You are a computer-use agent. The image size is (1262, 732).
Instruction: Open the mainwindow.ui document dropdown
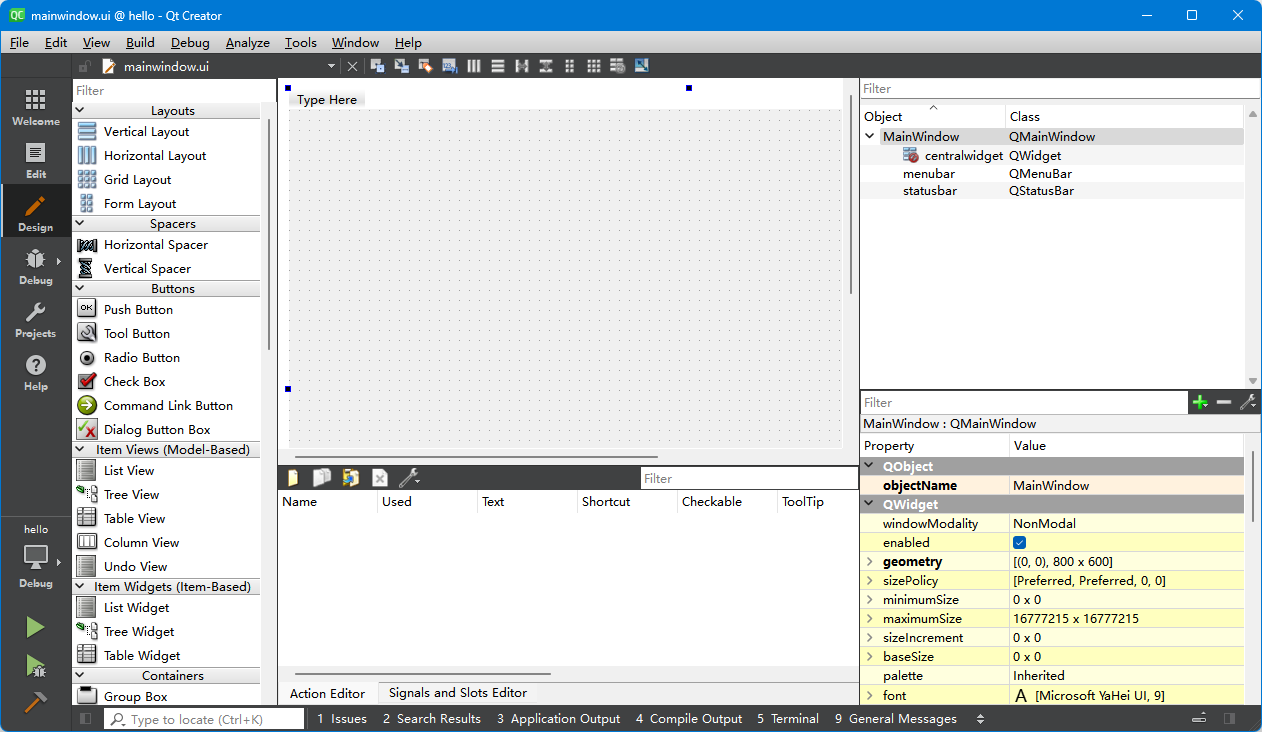(x=332, y=67)
